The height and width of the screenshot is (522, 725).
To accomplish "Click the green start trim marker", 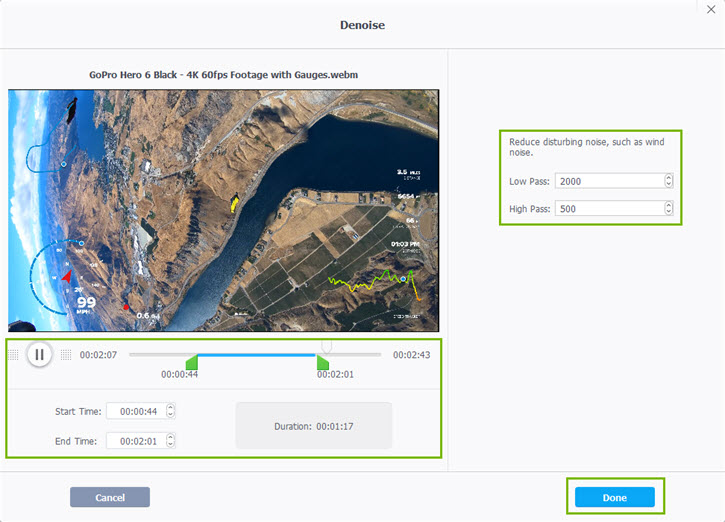I will click(192, 362).
